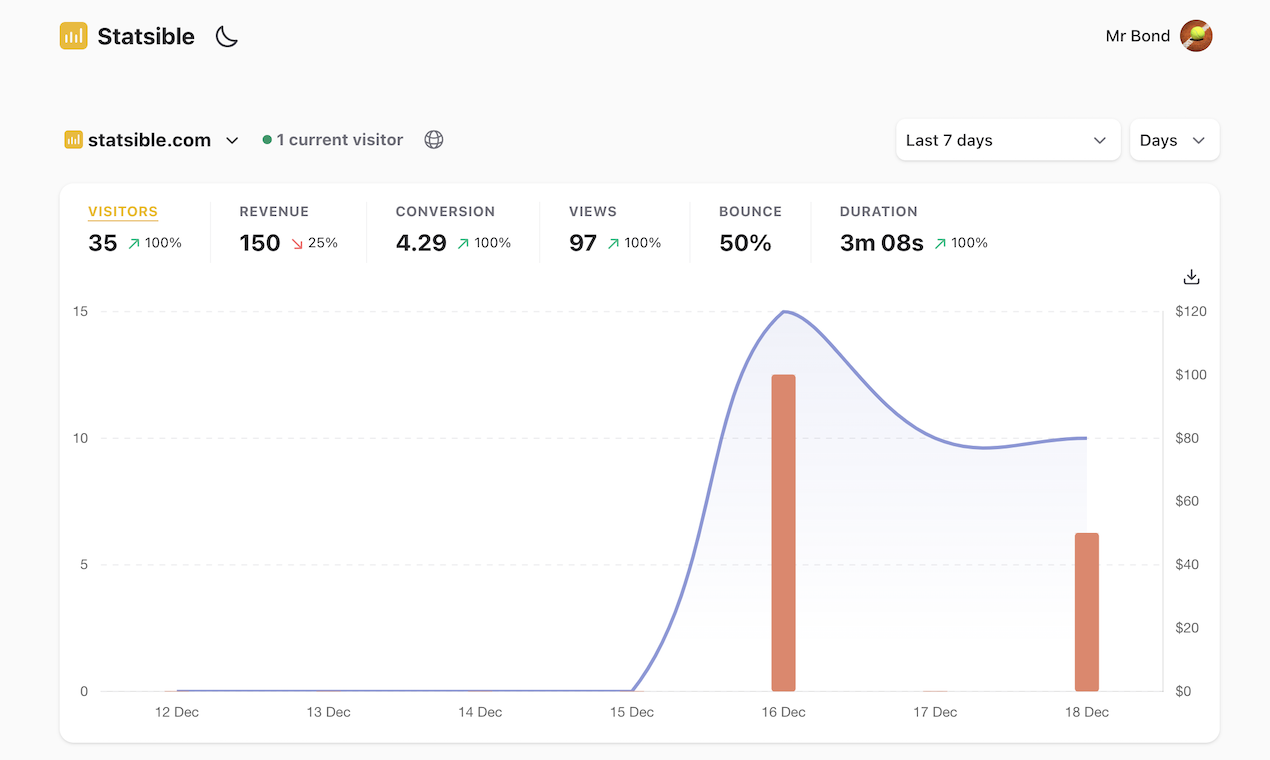Click the Statsible brand name

[146, 37]
